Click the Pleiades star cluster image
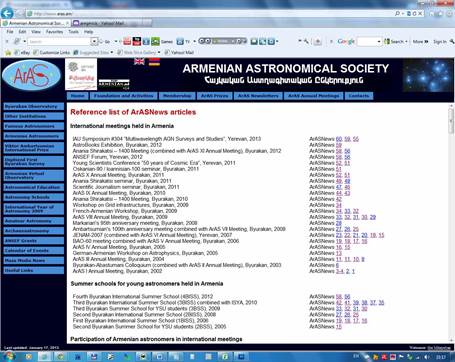 pyautogui.click(x=428, y=76)
